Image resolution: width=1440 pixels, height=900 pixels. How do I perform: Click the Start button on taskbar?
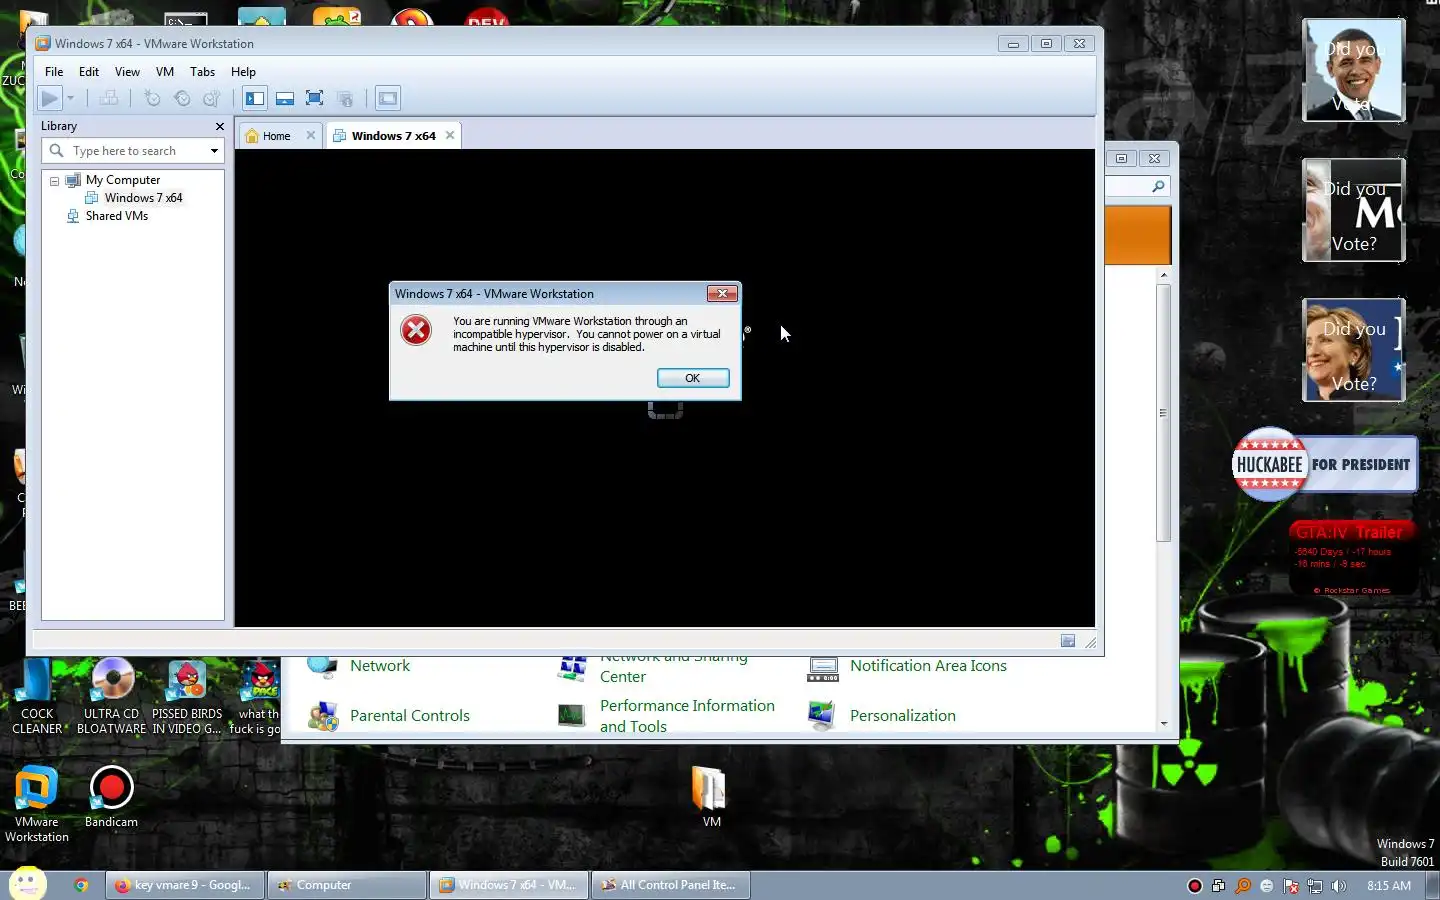coord(27,884)
